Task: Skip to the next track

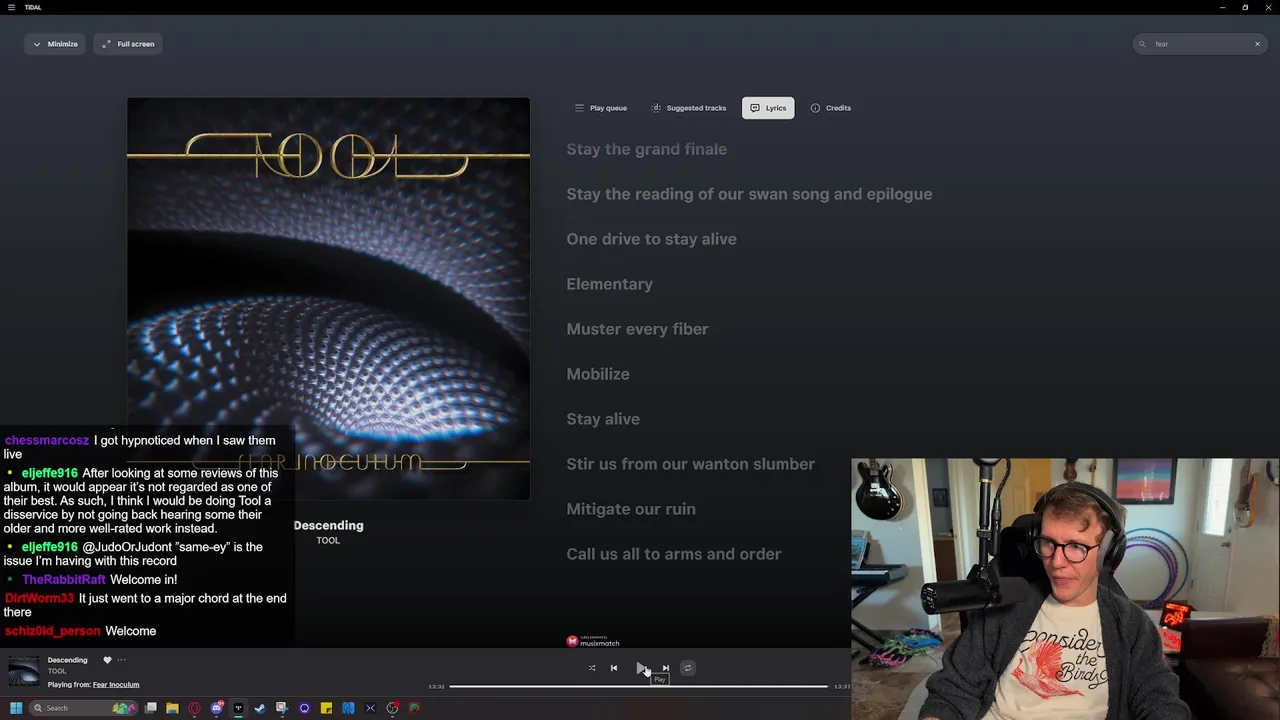Action: coord(666,668)
